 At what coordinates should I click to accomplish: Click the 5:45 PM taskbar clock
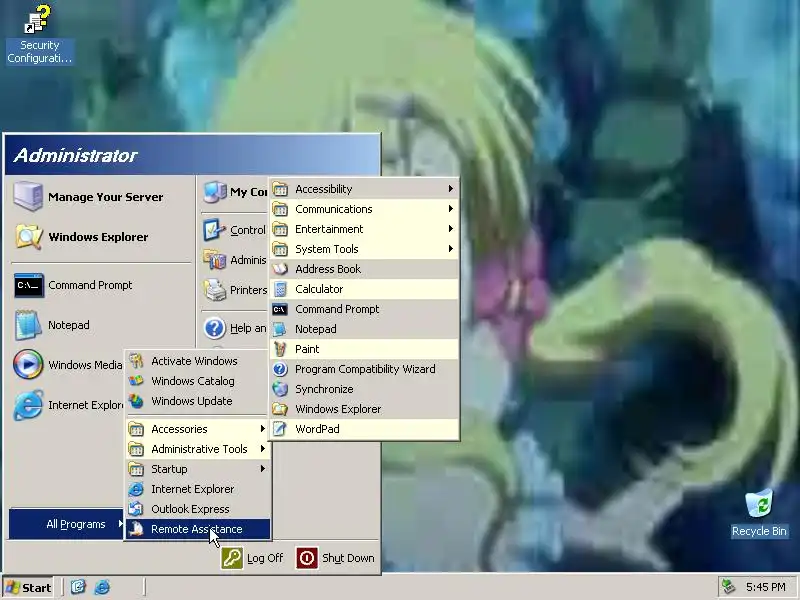765,587
